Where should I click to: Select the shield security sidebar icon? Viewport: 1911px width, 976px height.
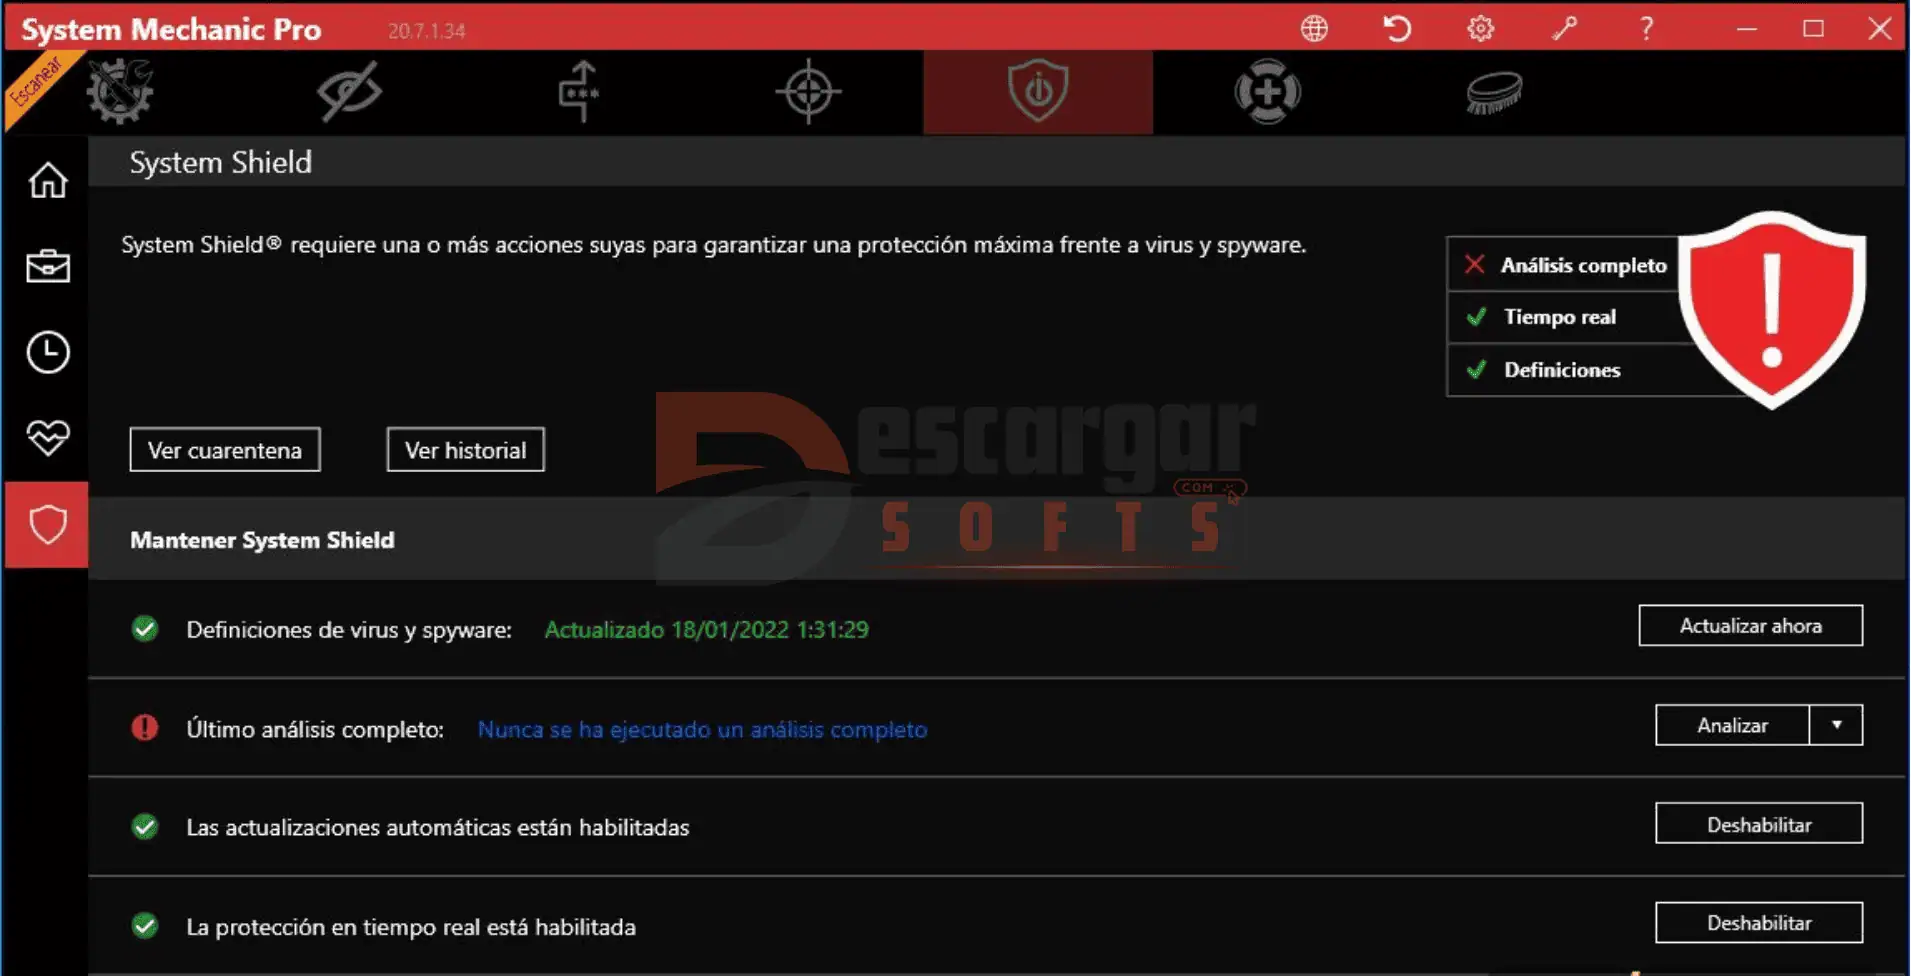click(x=47, y=524)
